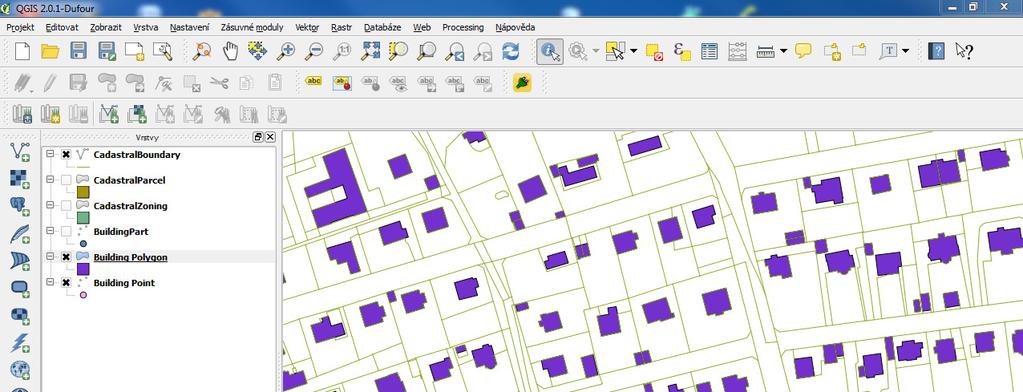Collapse the CadastralZoning layer tree node
Viewport: 1023px width, 392px height.
point(50,205)
